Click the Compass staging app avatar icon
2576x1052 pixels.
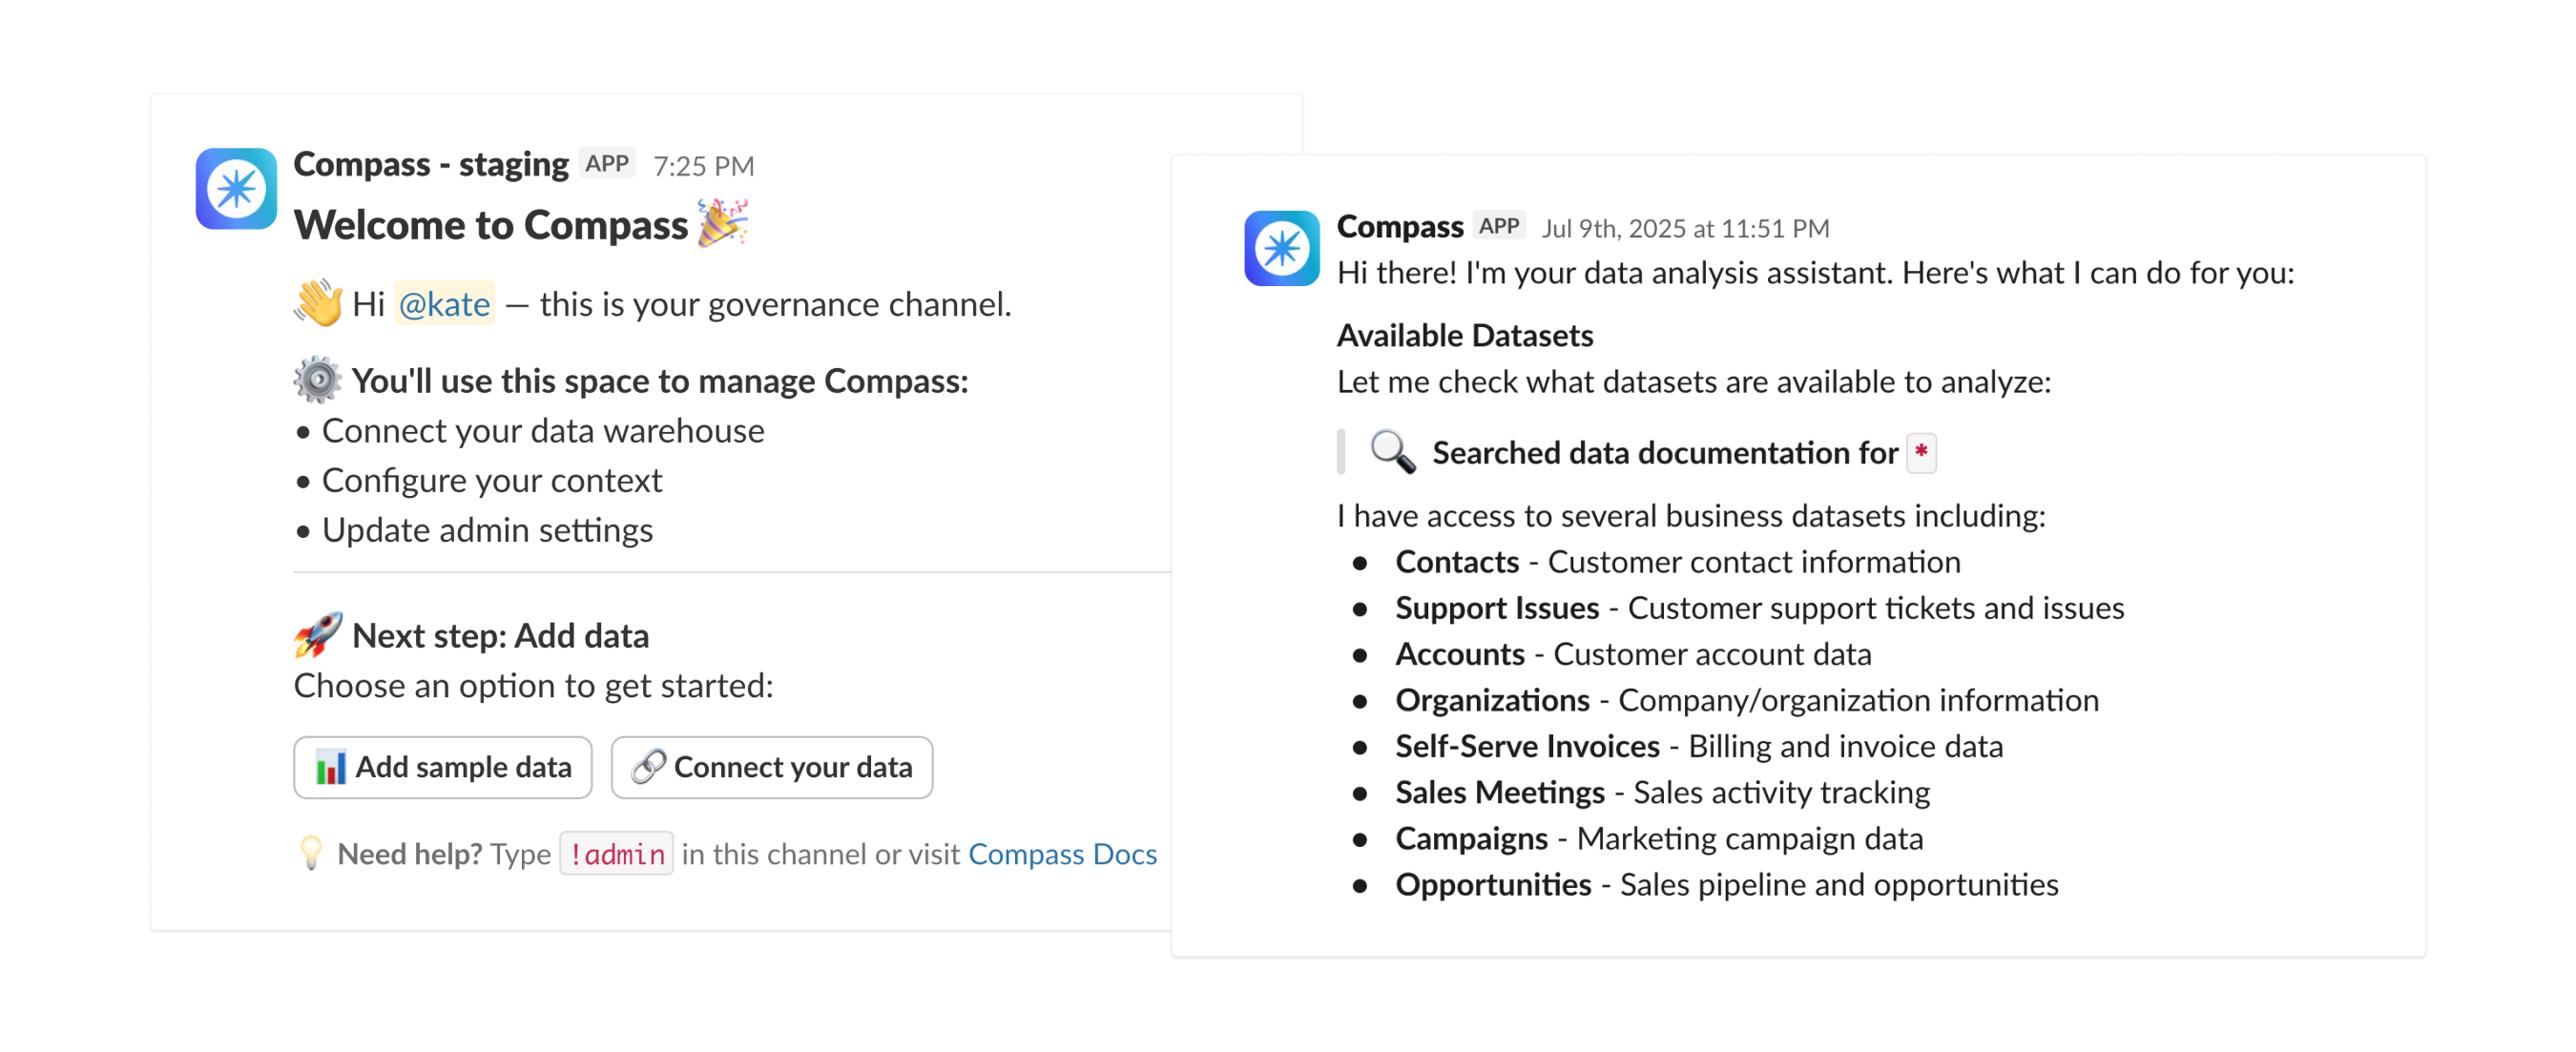pyautogui.click(x=236, y=188)
